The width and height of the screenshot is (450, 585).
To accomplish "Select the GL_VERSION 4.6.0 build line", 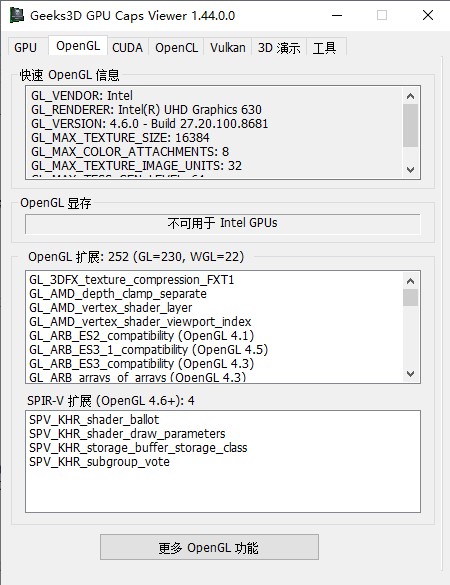I will coord(149,123).
